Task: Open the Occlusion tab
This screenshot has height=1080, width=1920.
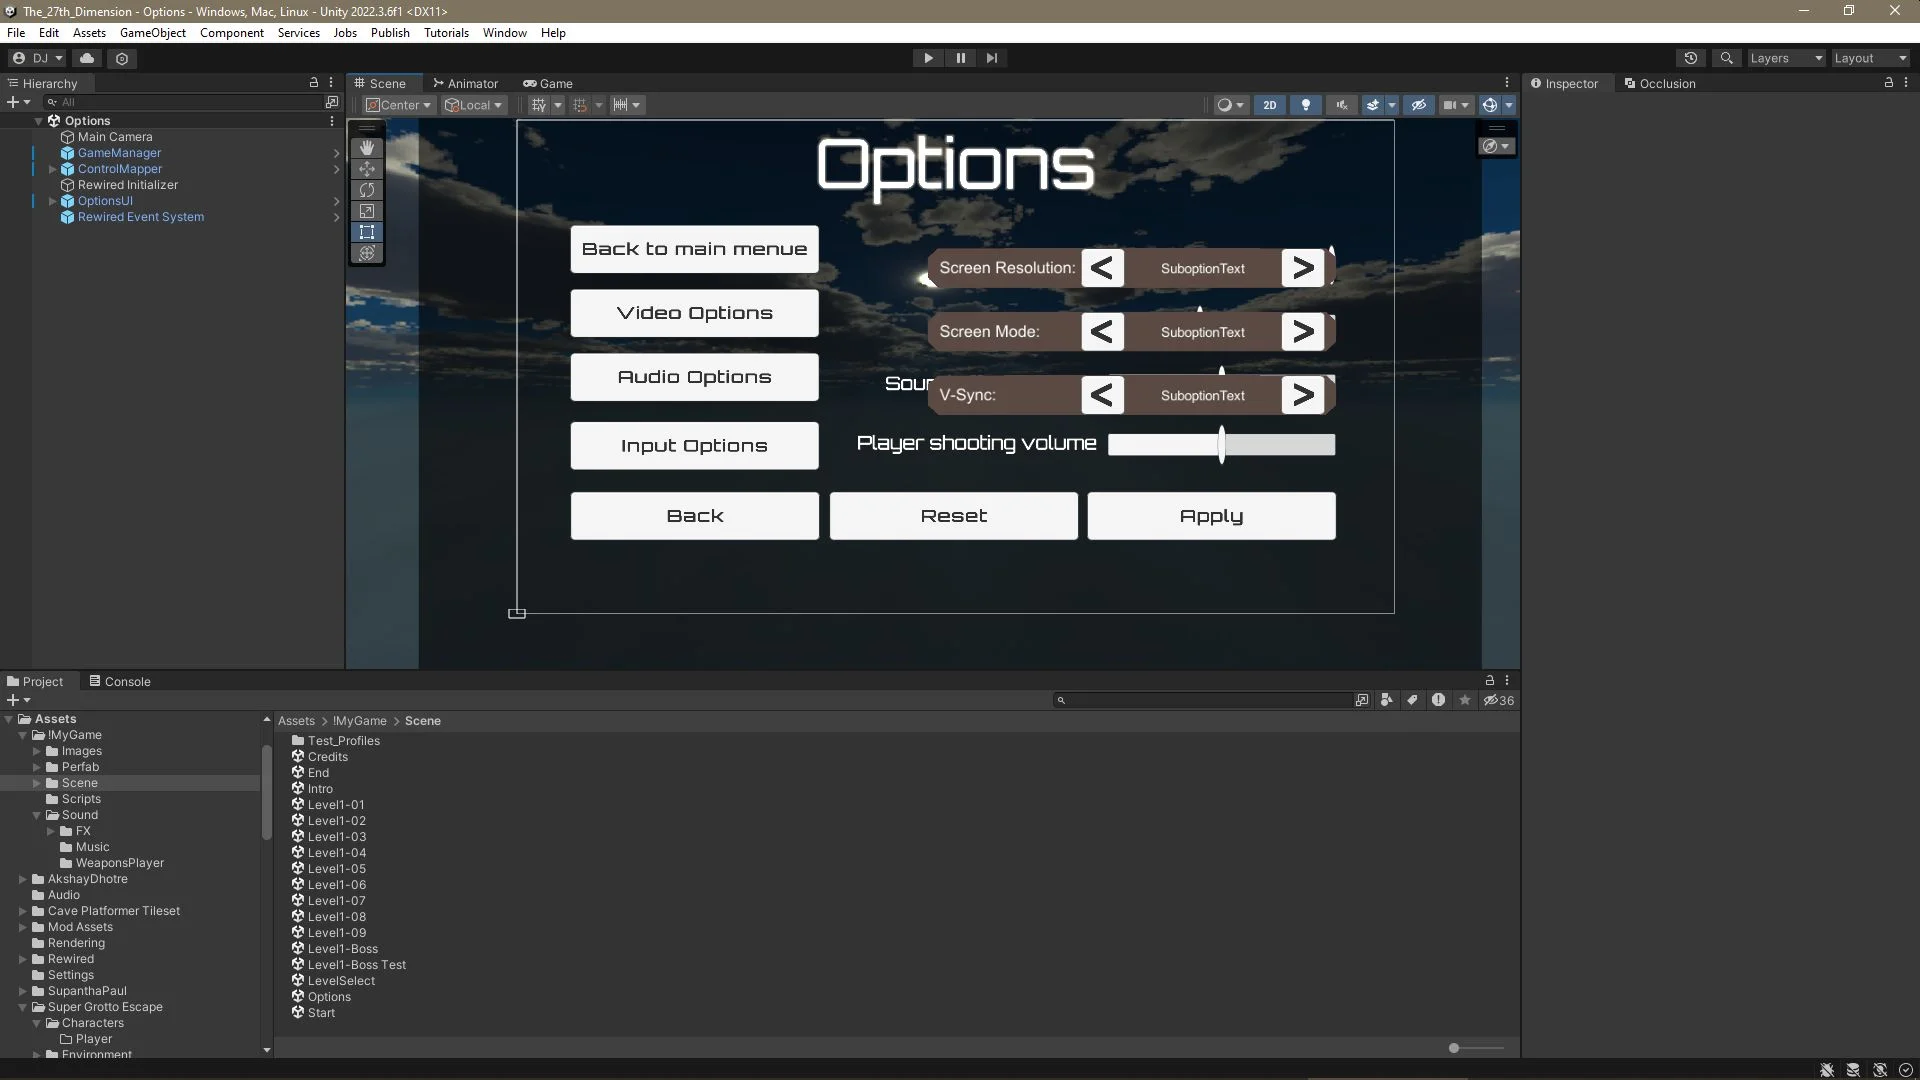Action: pyautogui.click(x=1659, y=83)
